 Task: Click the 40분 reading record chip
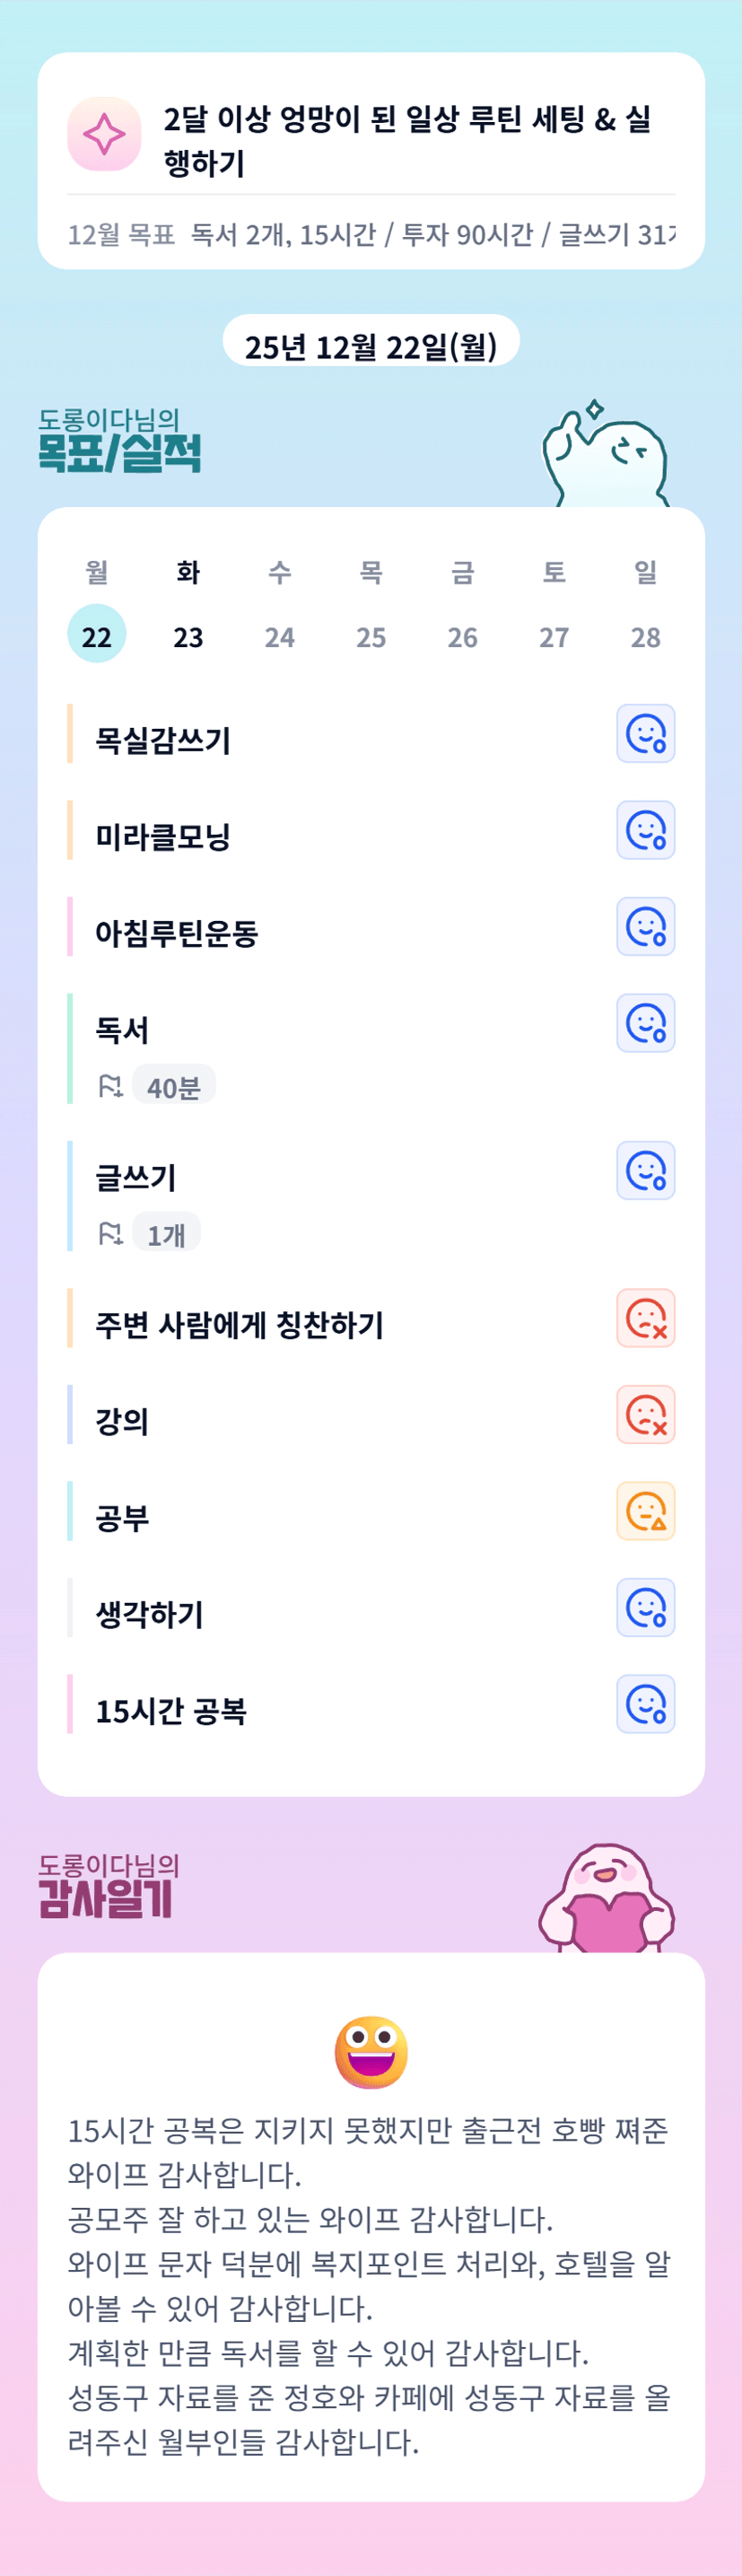[173, 1086]
